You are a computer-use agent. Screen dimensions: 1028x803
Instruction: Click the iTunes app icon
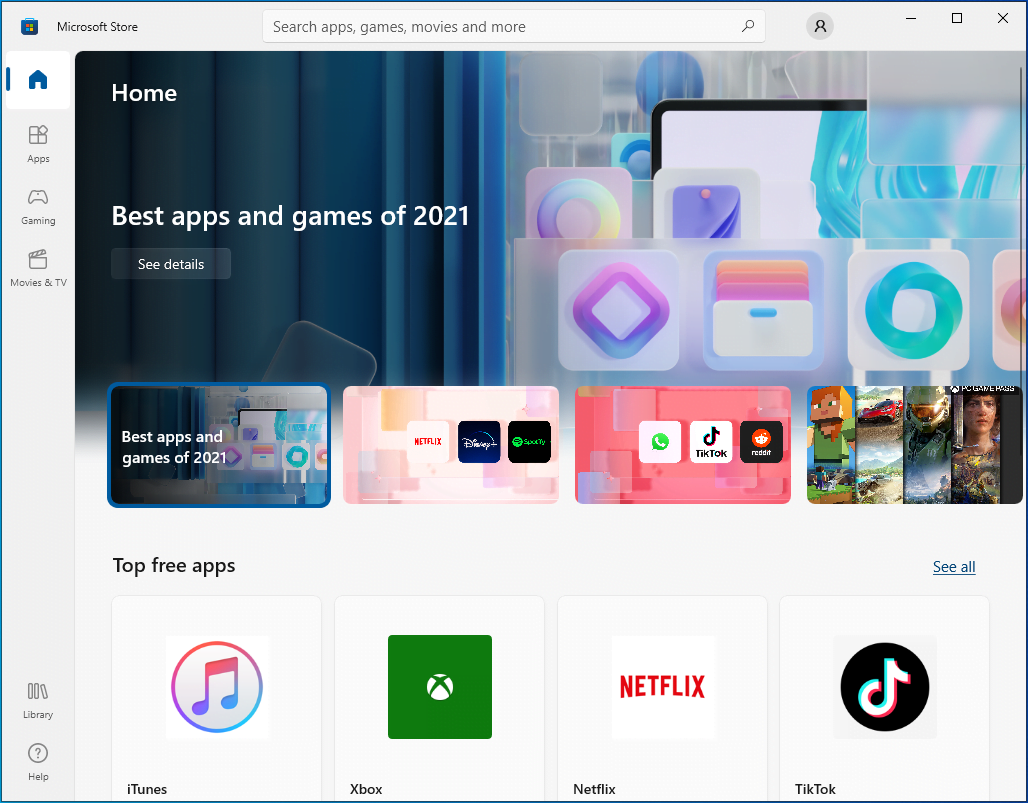coord(217,687)
